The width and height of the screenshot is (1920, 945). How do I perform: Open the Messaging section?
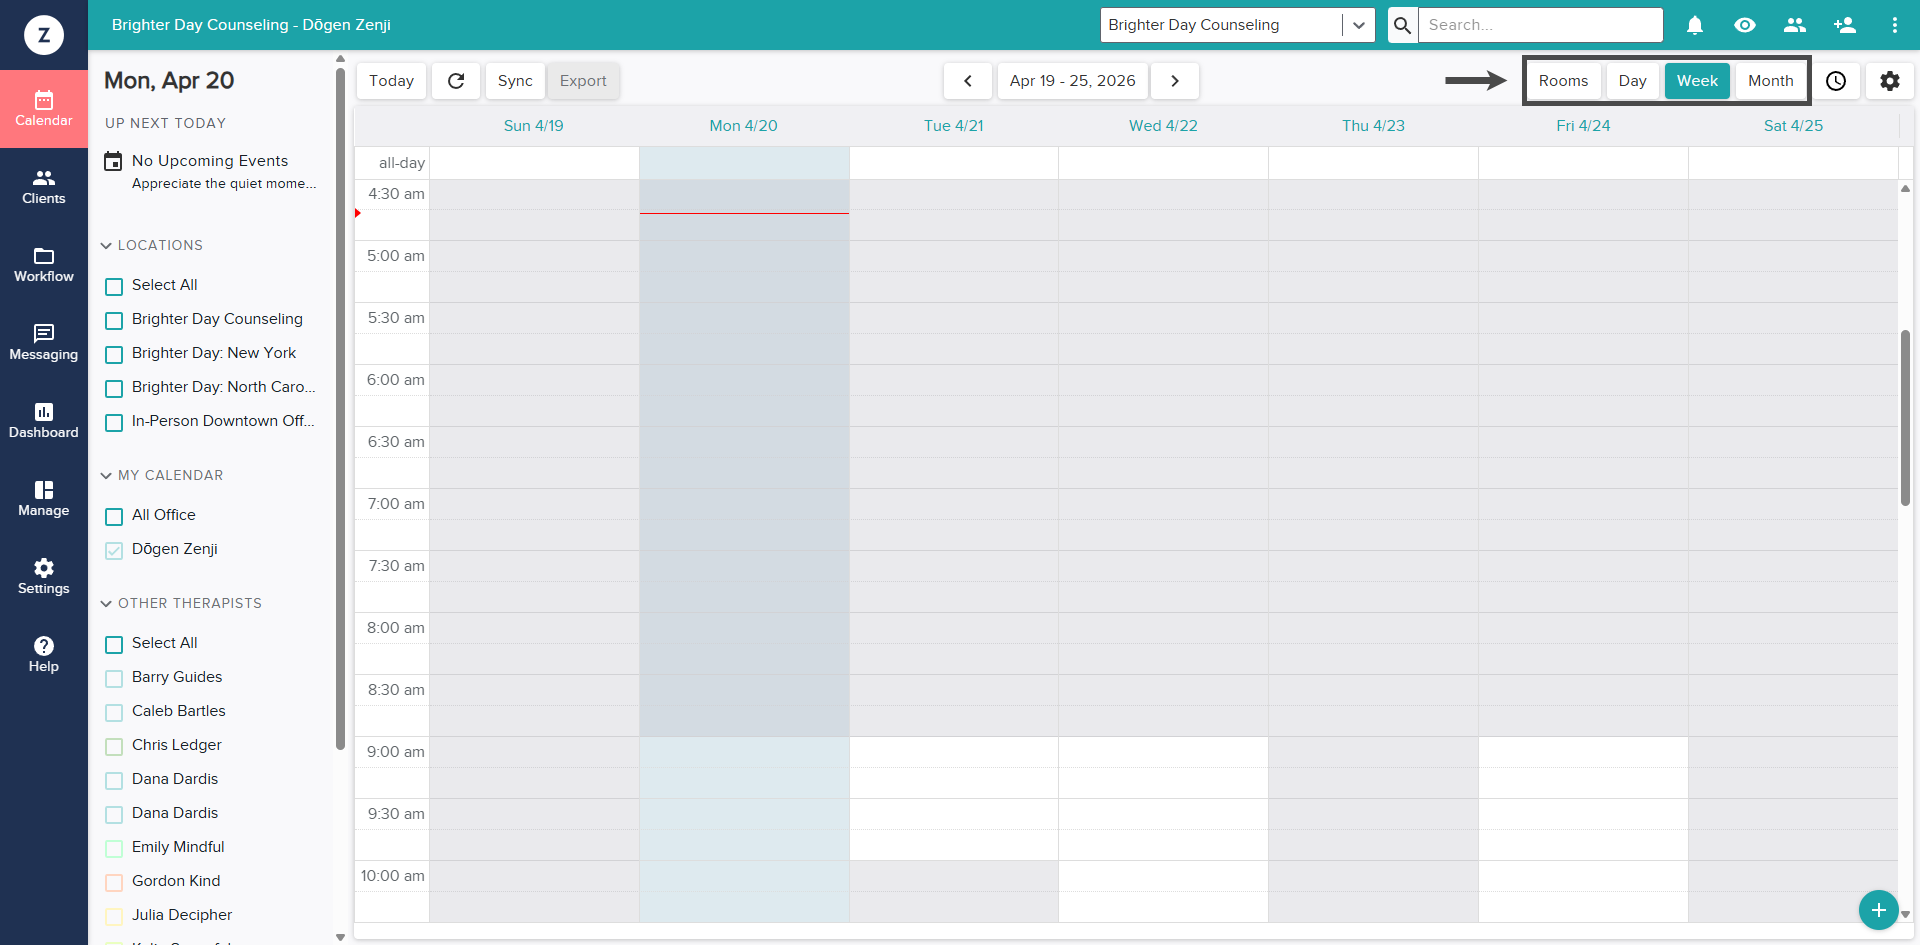(44, 343)
